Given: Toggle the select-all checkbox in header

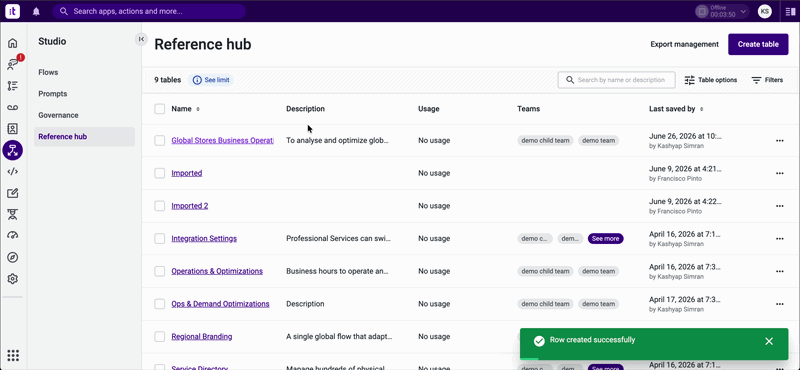Looking at the screenshot, I should (x=160, y=109).
